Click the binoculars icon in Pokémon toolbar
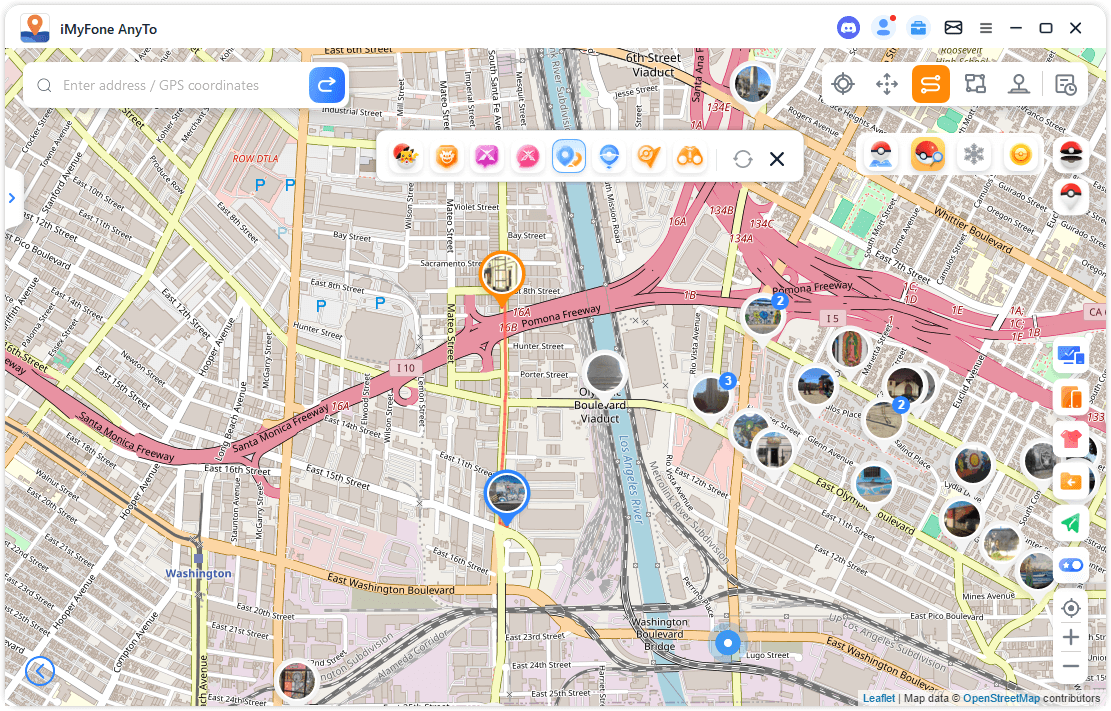The image size is (1111, 711). click(x=690, y=157)
